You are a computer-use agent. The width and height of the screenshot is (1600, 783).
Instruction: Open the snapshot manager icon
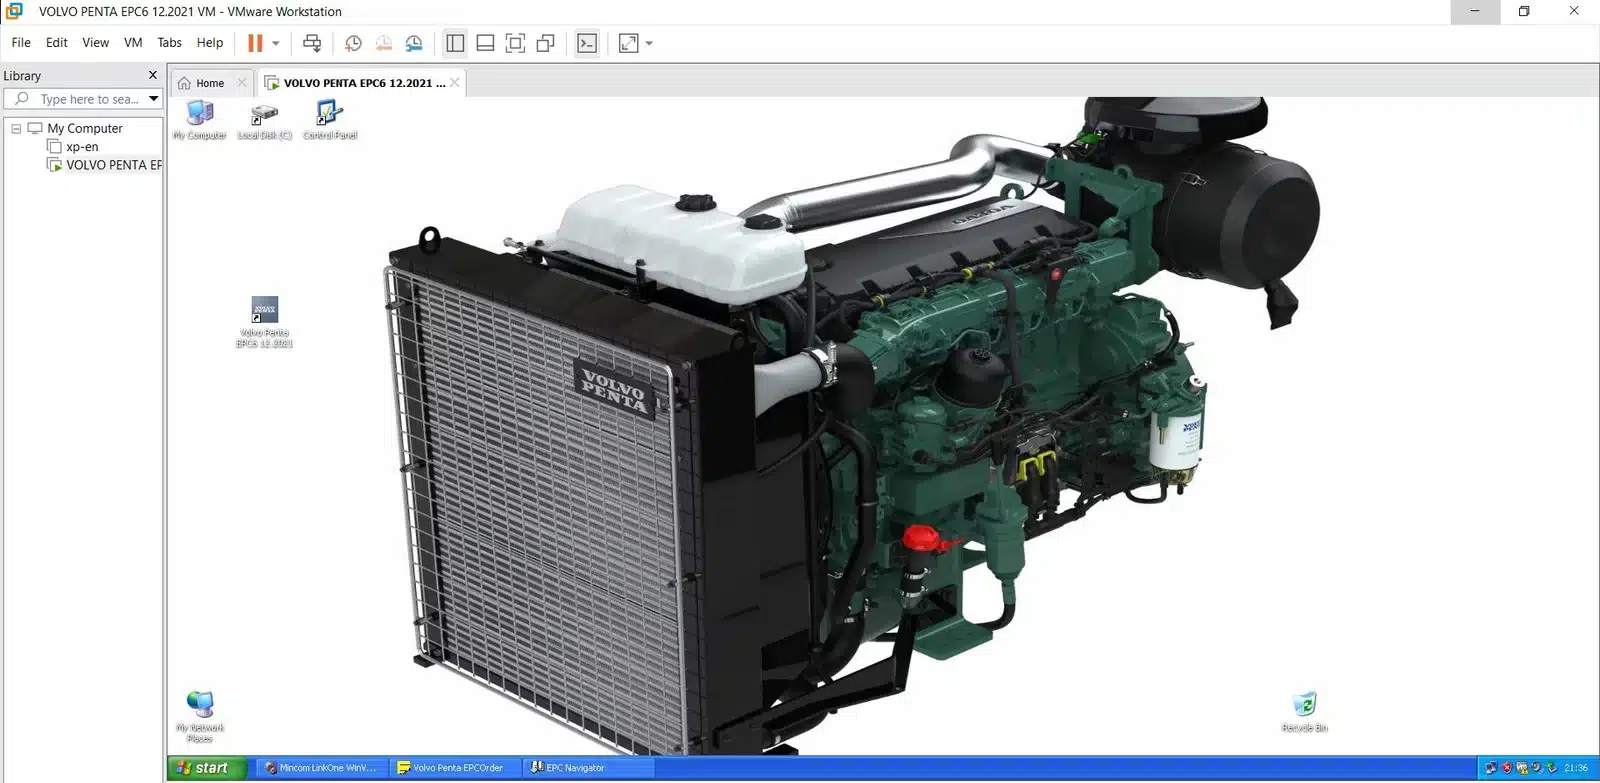point(414,43)
